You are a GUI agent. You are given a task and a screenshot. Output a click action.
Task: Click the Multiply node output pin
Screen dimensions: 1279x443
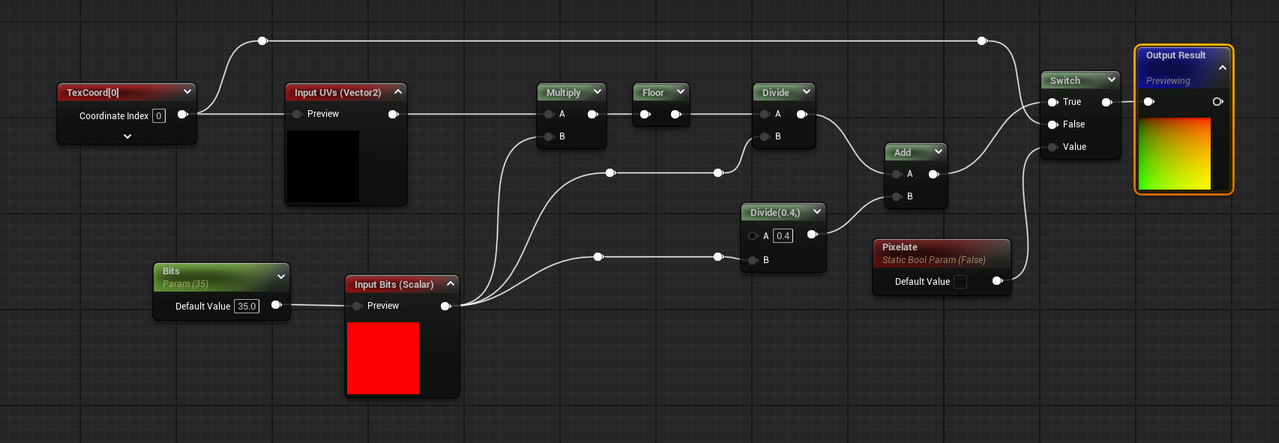593,114
